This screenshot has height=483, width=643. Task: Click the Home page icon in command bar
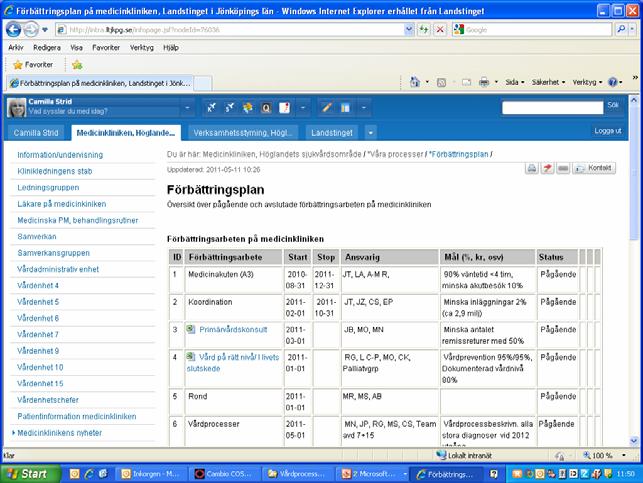coord(415,82)
